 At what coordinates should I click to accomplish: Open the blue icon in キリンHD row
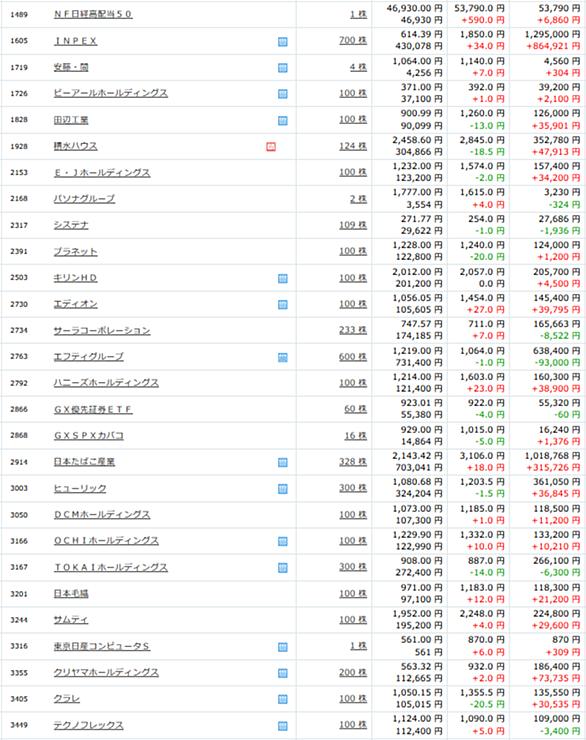(x=283, y=278)
